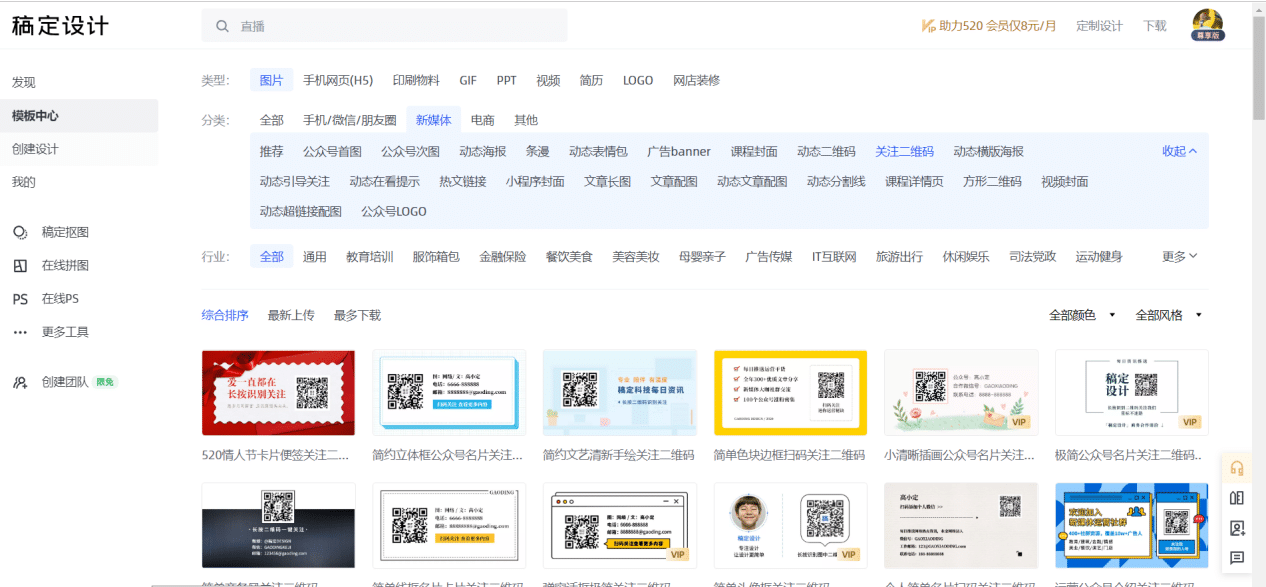Filter by 餐饮美食 industry
This screenshot has height=587, width=1266.
569,257
